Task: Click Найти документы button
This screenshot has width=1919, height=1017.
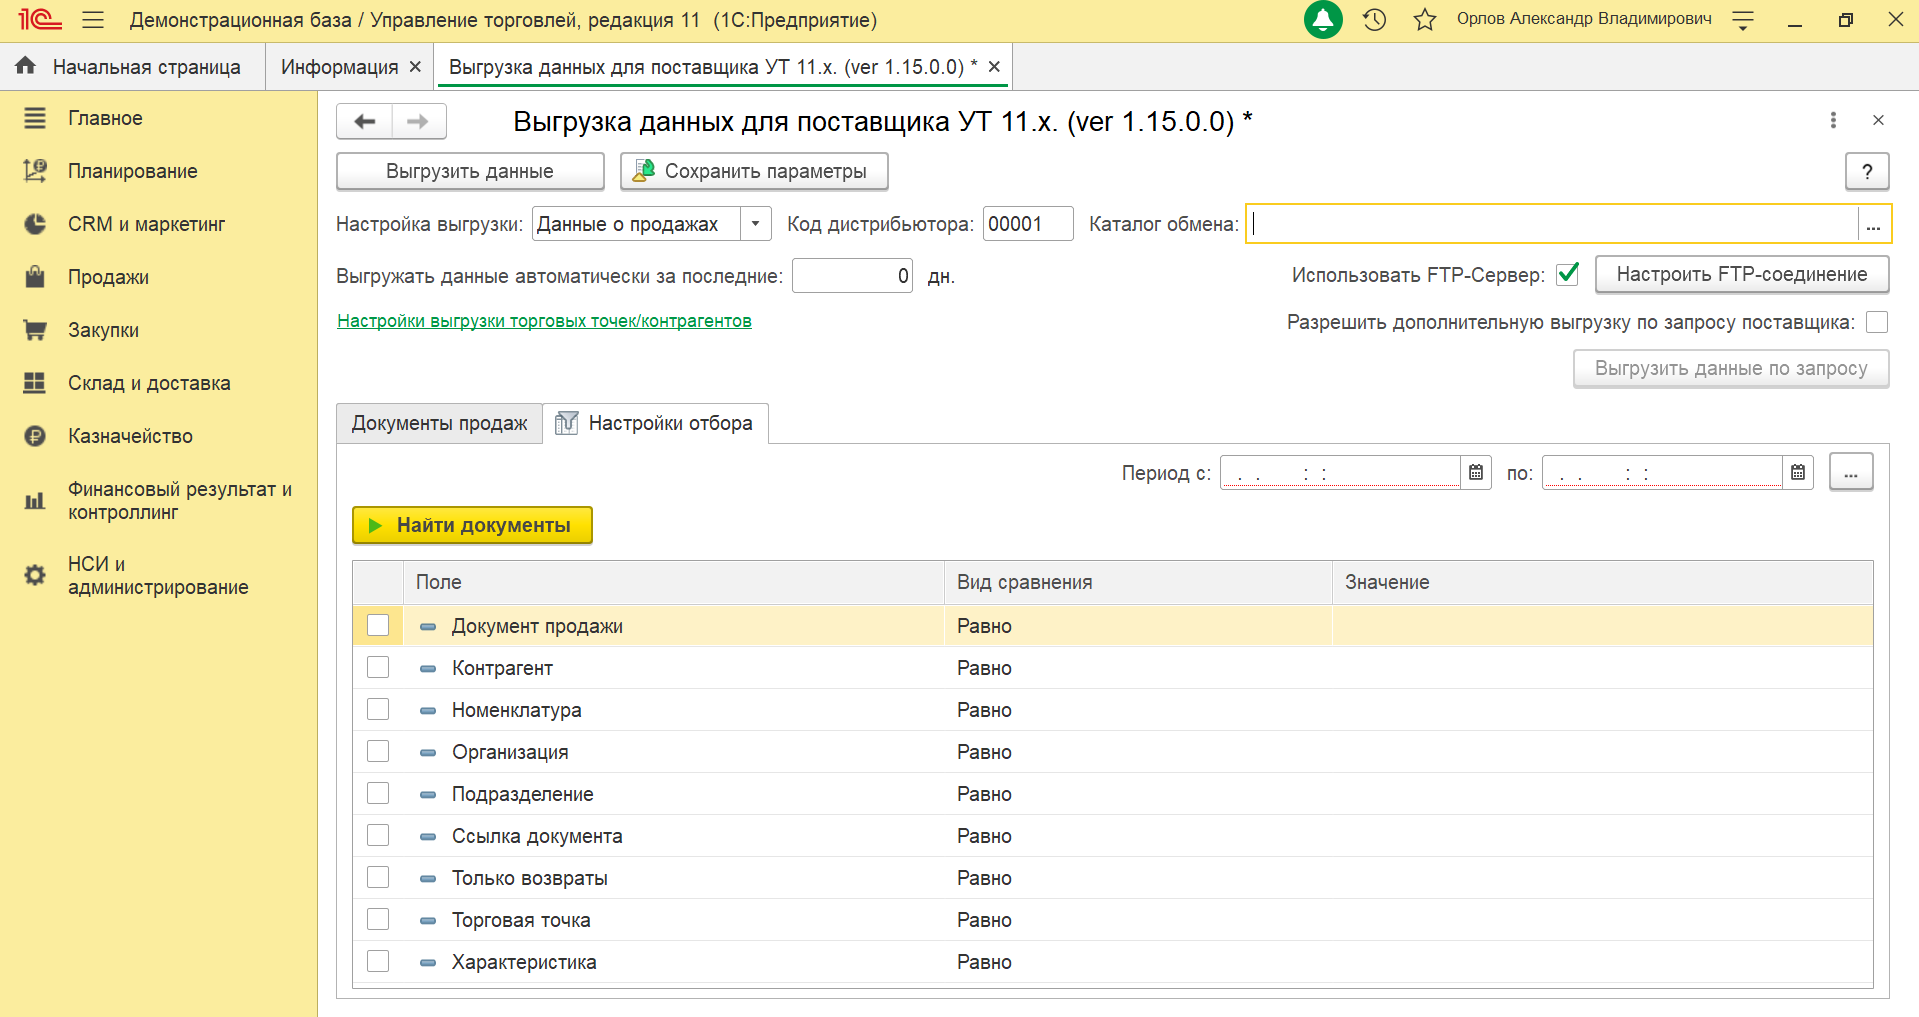Action: [472, 525]
